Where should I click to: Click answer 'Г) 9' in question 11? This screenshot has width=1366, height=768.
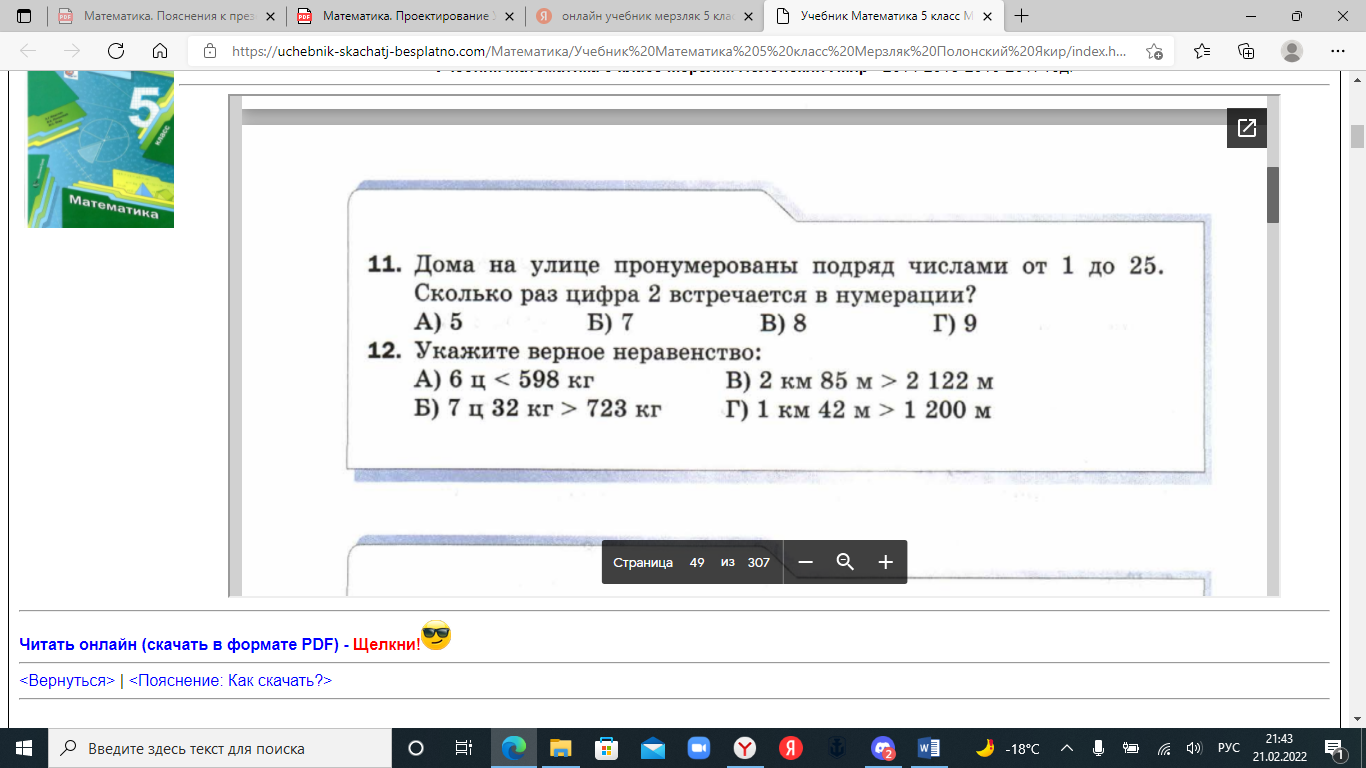click(957, 323)
